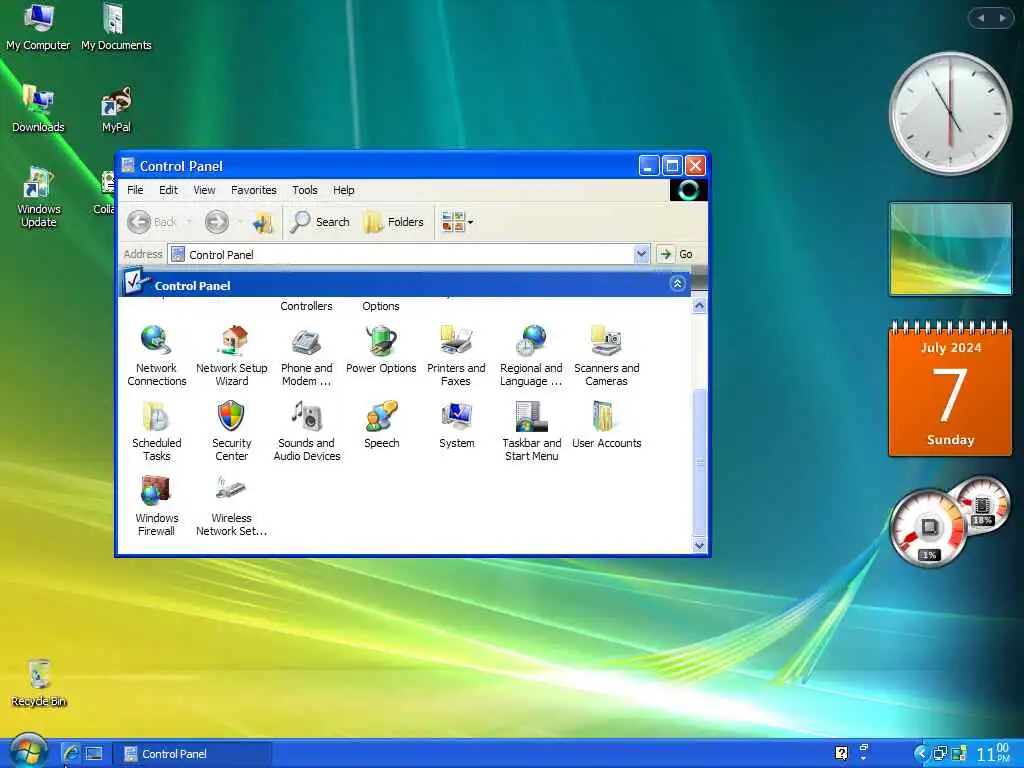The width and height of the screenshot is (1024, 768).
Task: Click the scrollbar down arrow
Action: click(699, 545)
